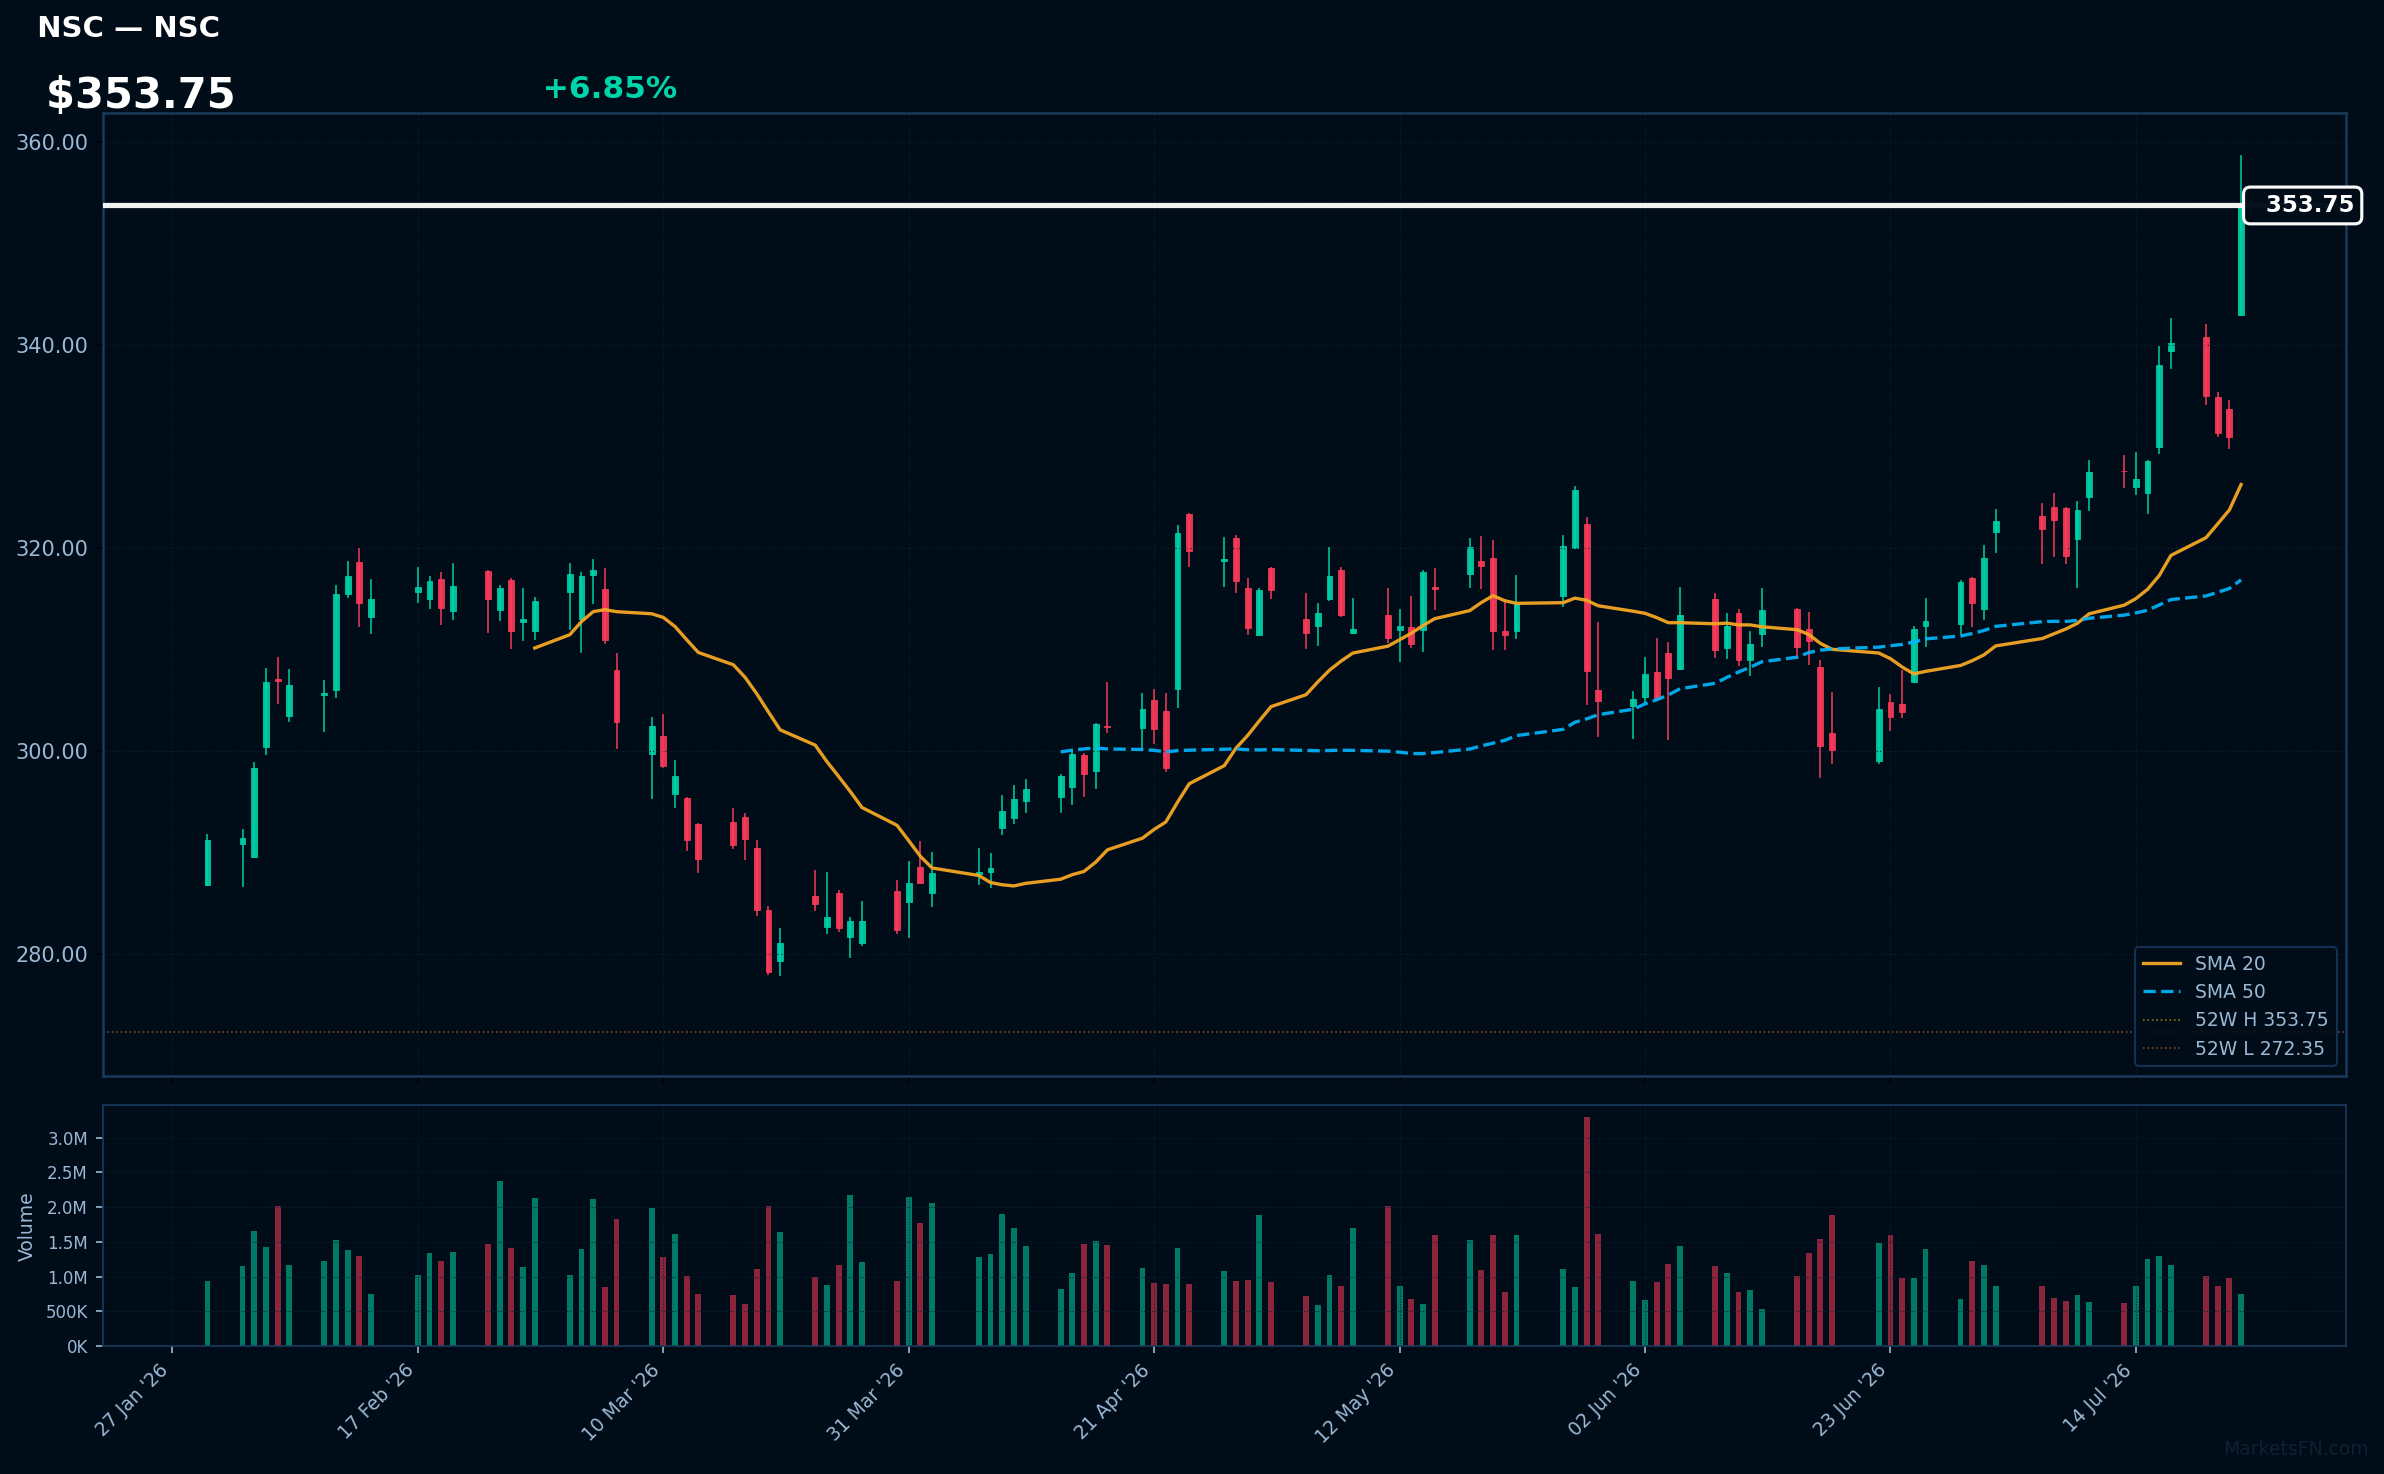Screen dimensions: 2384x1474
Task: Click the 3.0M volume axis label
Action: (68, 1138)
